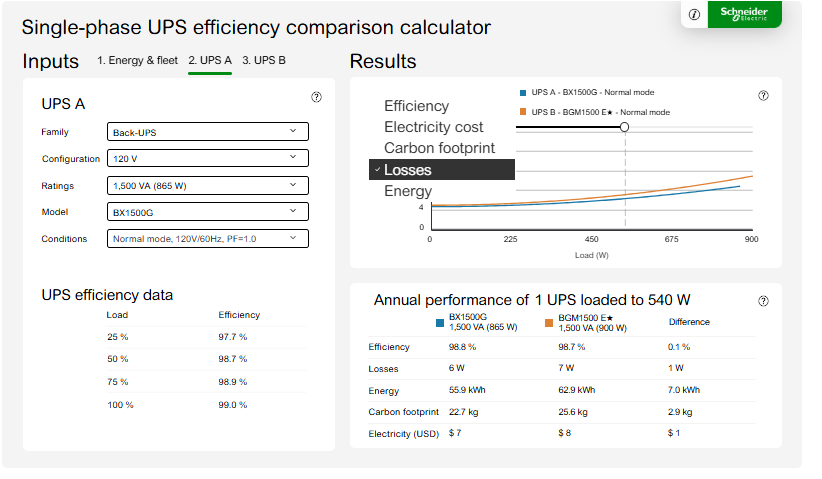Viewport: 822px width, 479px height.
Task: Open help icon in Results chart panel
Action: (x=763, y=95)
